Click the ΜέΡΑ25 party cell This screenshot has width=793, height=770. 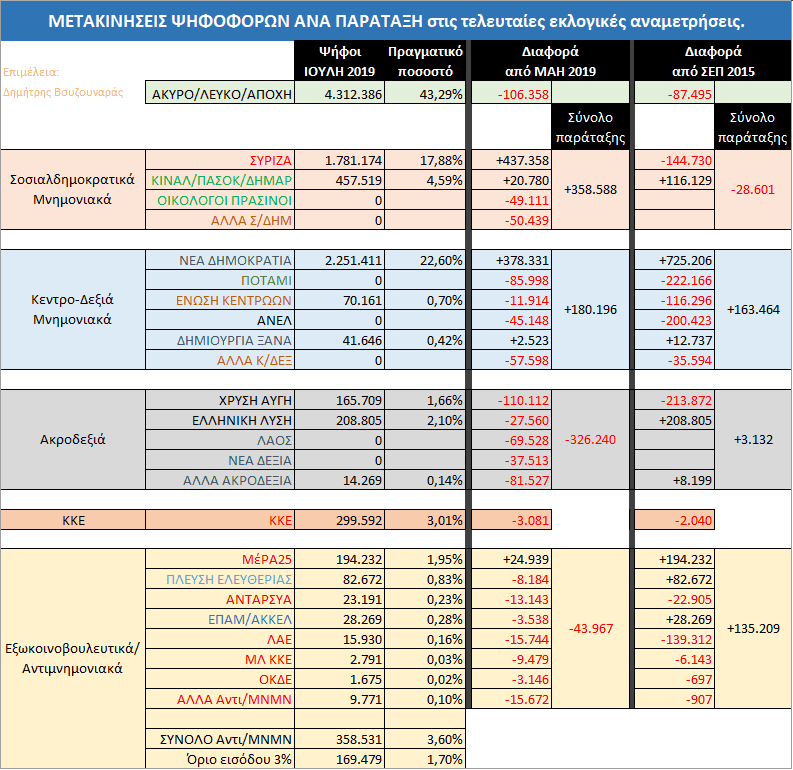220,559
